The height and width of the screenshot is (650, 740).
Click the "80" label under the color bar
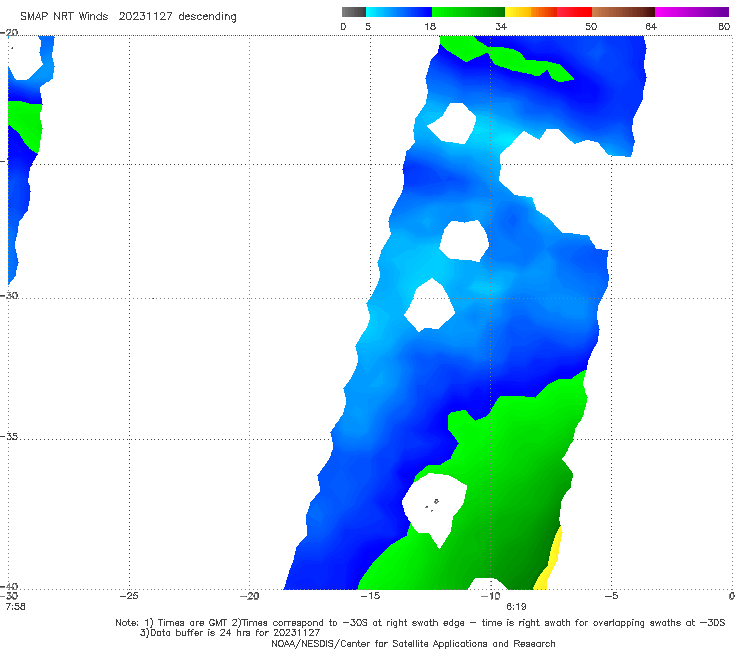pos(724,26)
